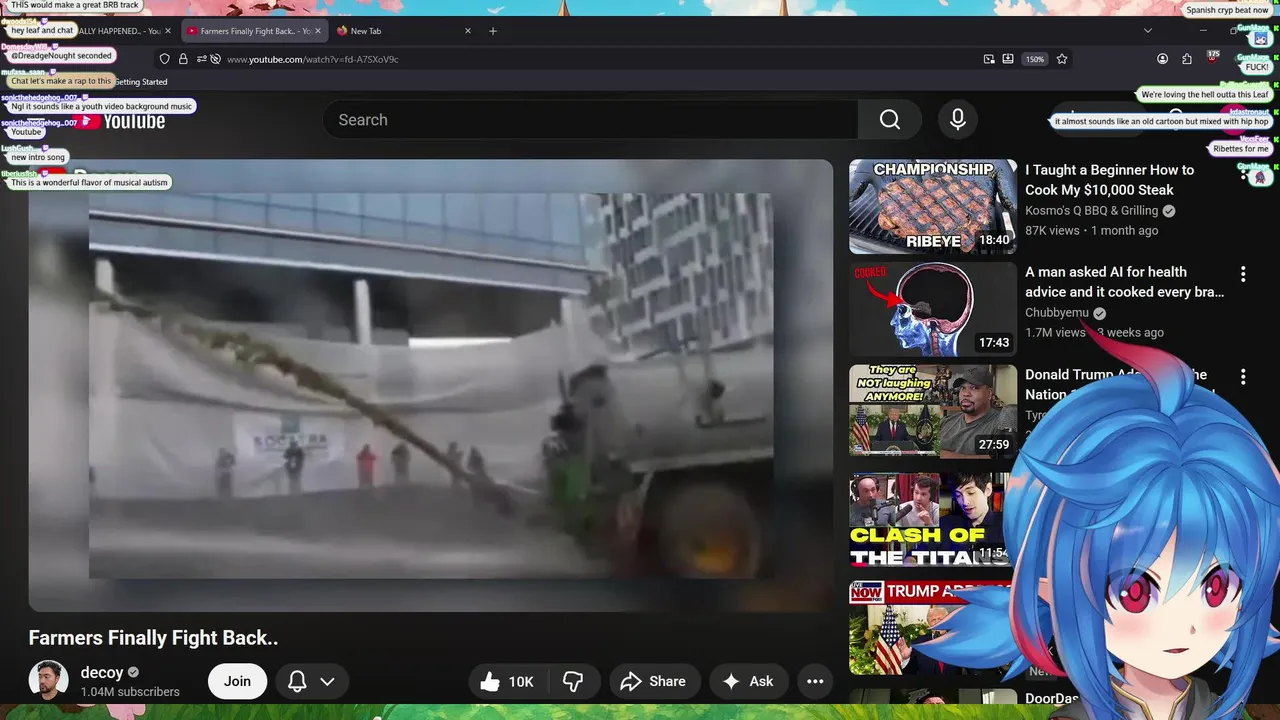The width and height of the screenshot is (1280, 720).
Task: Click the install/save page icon in address bar
Action: click(1008, 59)
